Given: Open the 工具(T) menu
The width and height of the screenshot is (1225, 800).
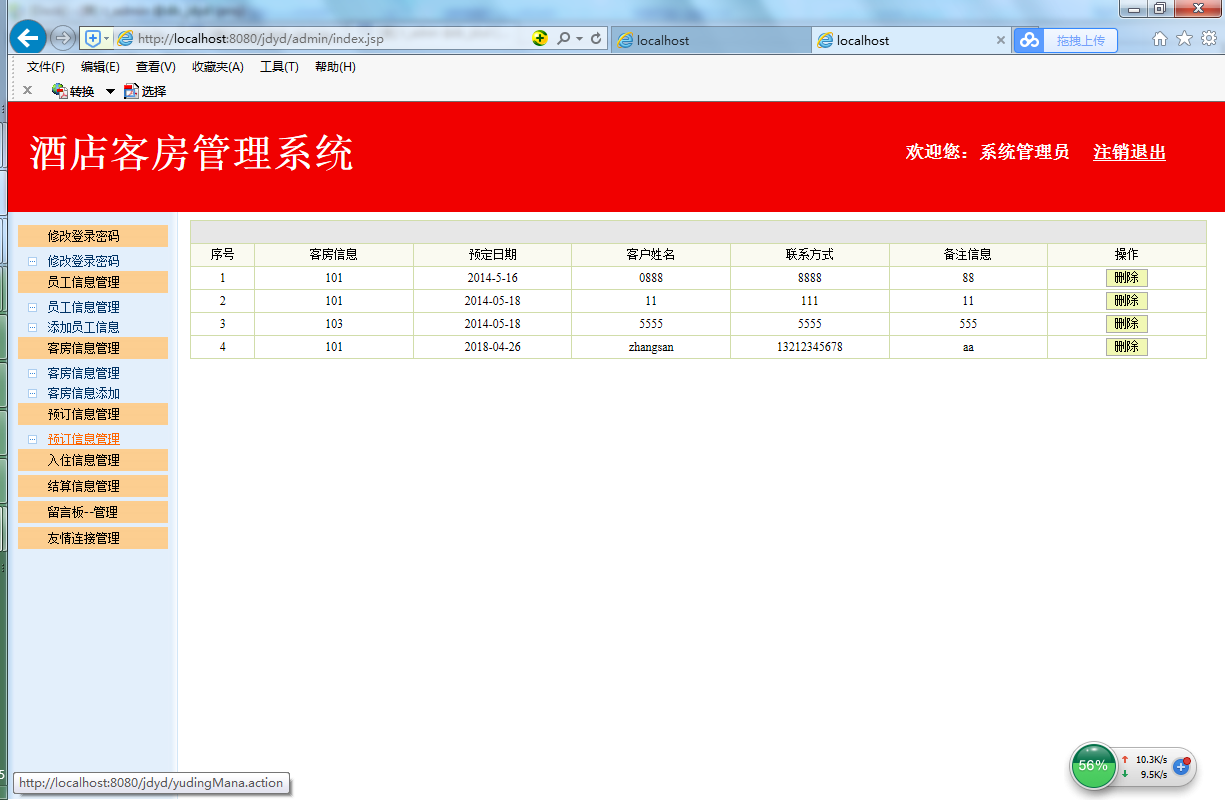Looking at the screenshot, I should (x=279, y=67).
